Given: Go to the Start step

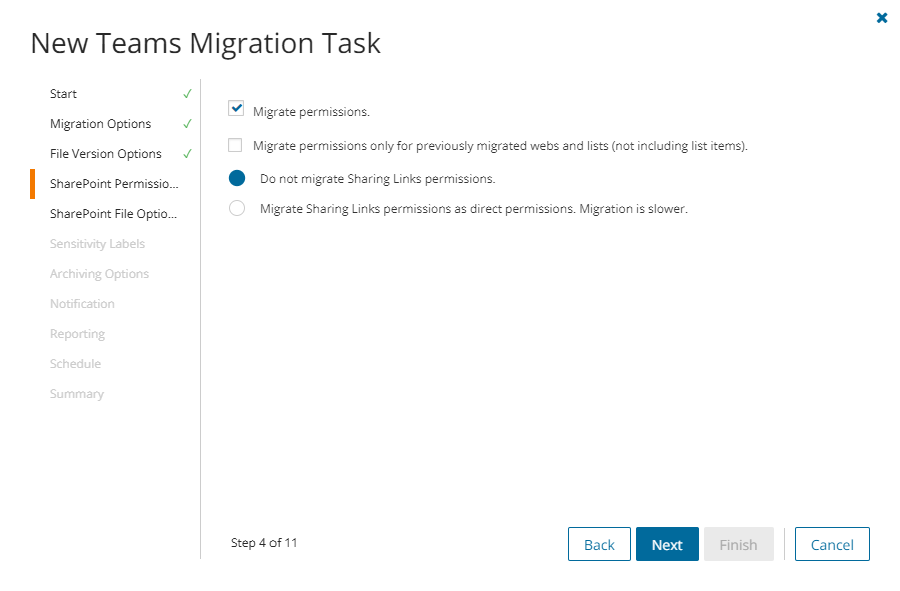Looking at the screenshot, I should coord(64,94).
